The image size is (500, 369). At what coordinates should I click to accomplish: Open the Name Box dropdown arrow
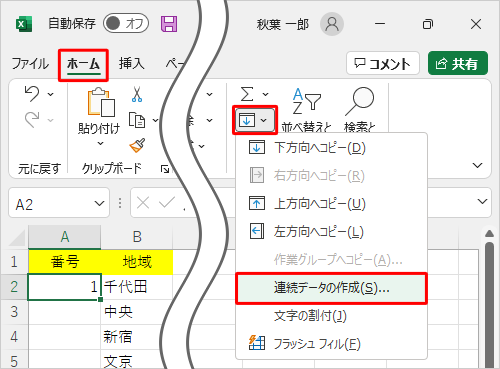pyautogui.click(x=99, y=203)
